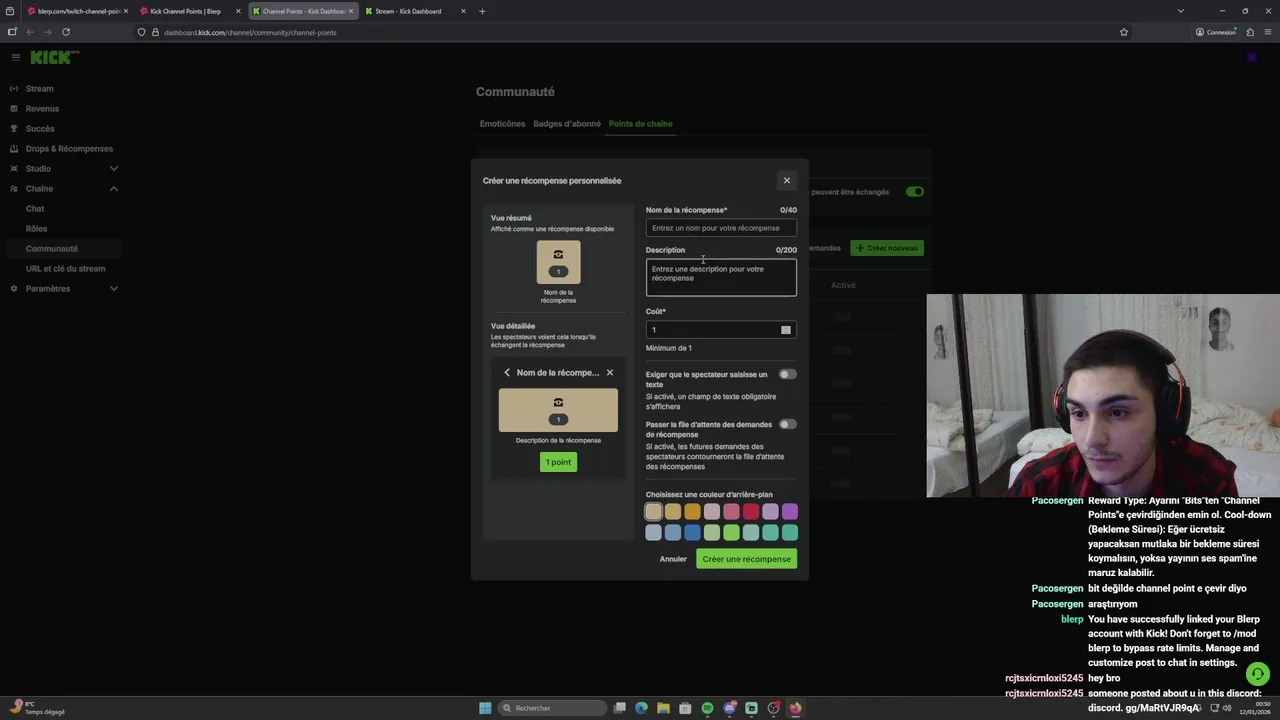
Task: Open the hamburger sidebar menu
Action: [x=15, y=57]
